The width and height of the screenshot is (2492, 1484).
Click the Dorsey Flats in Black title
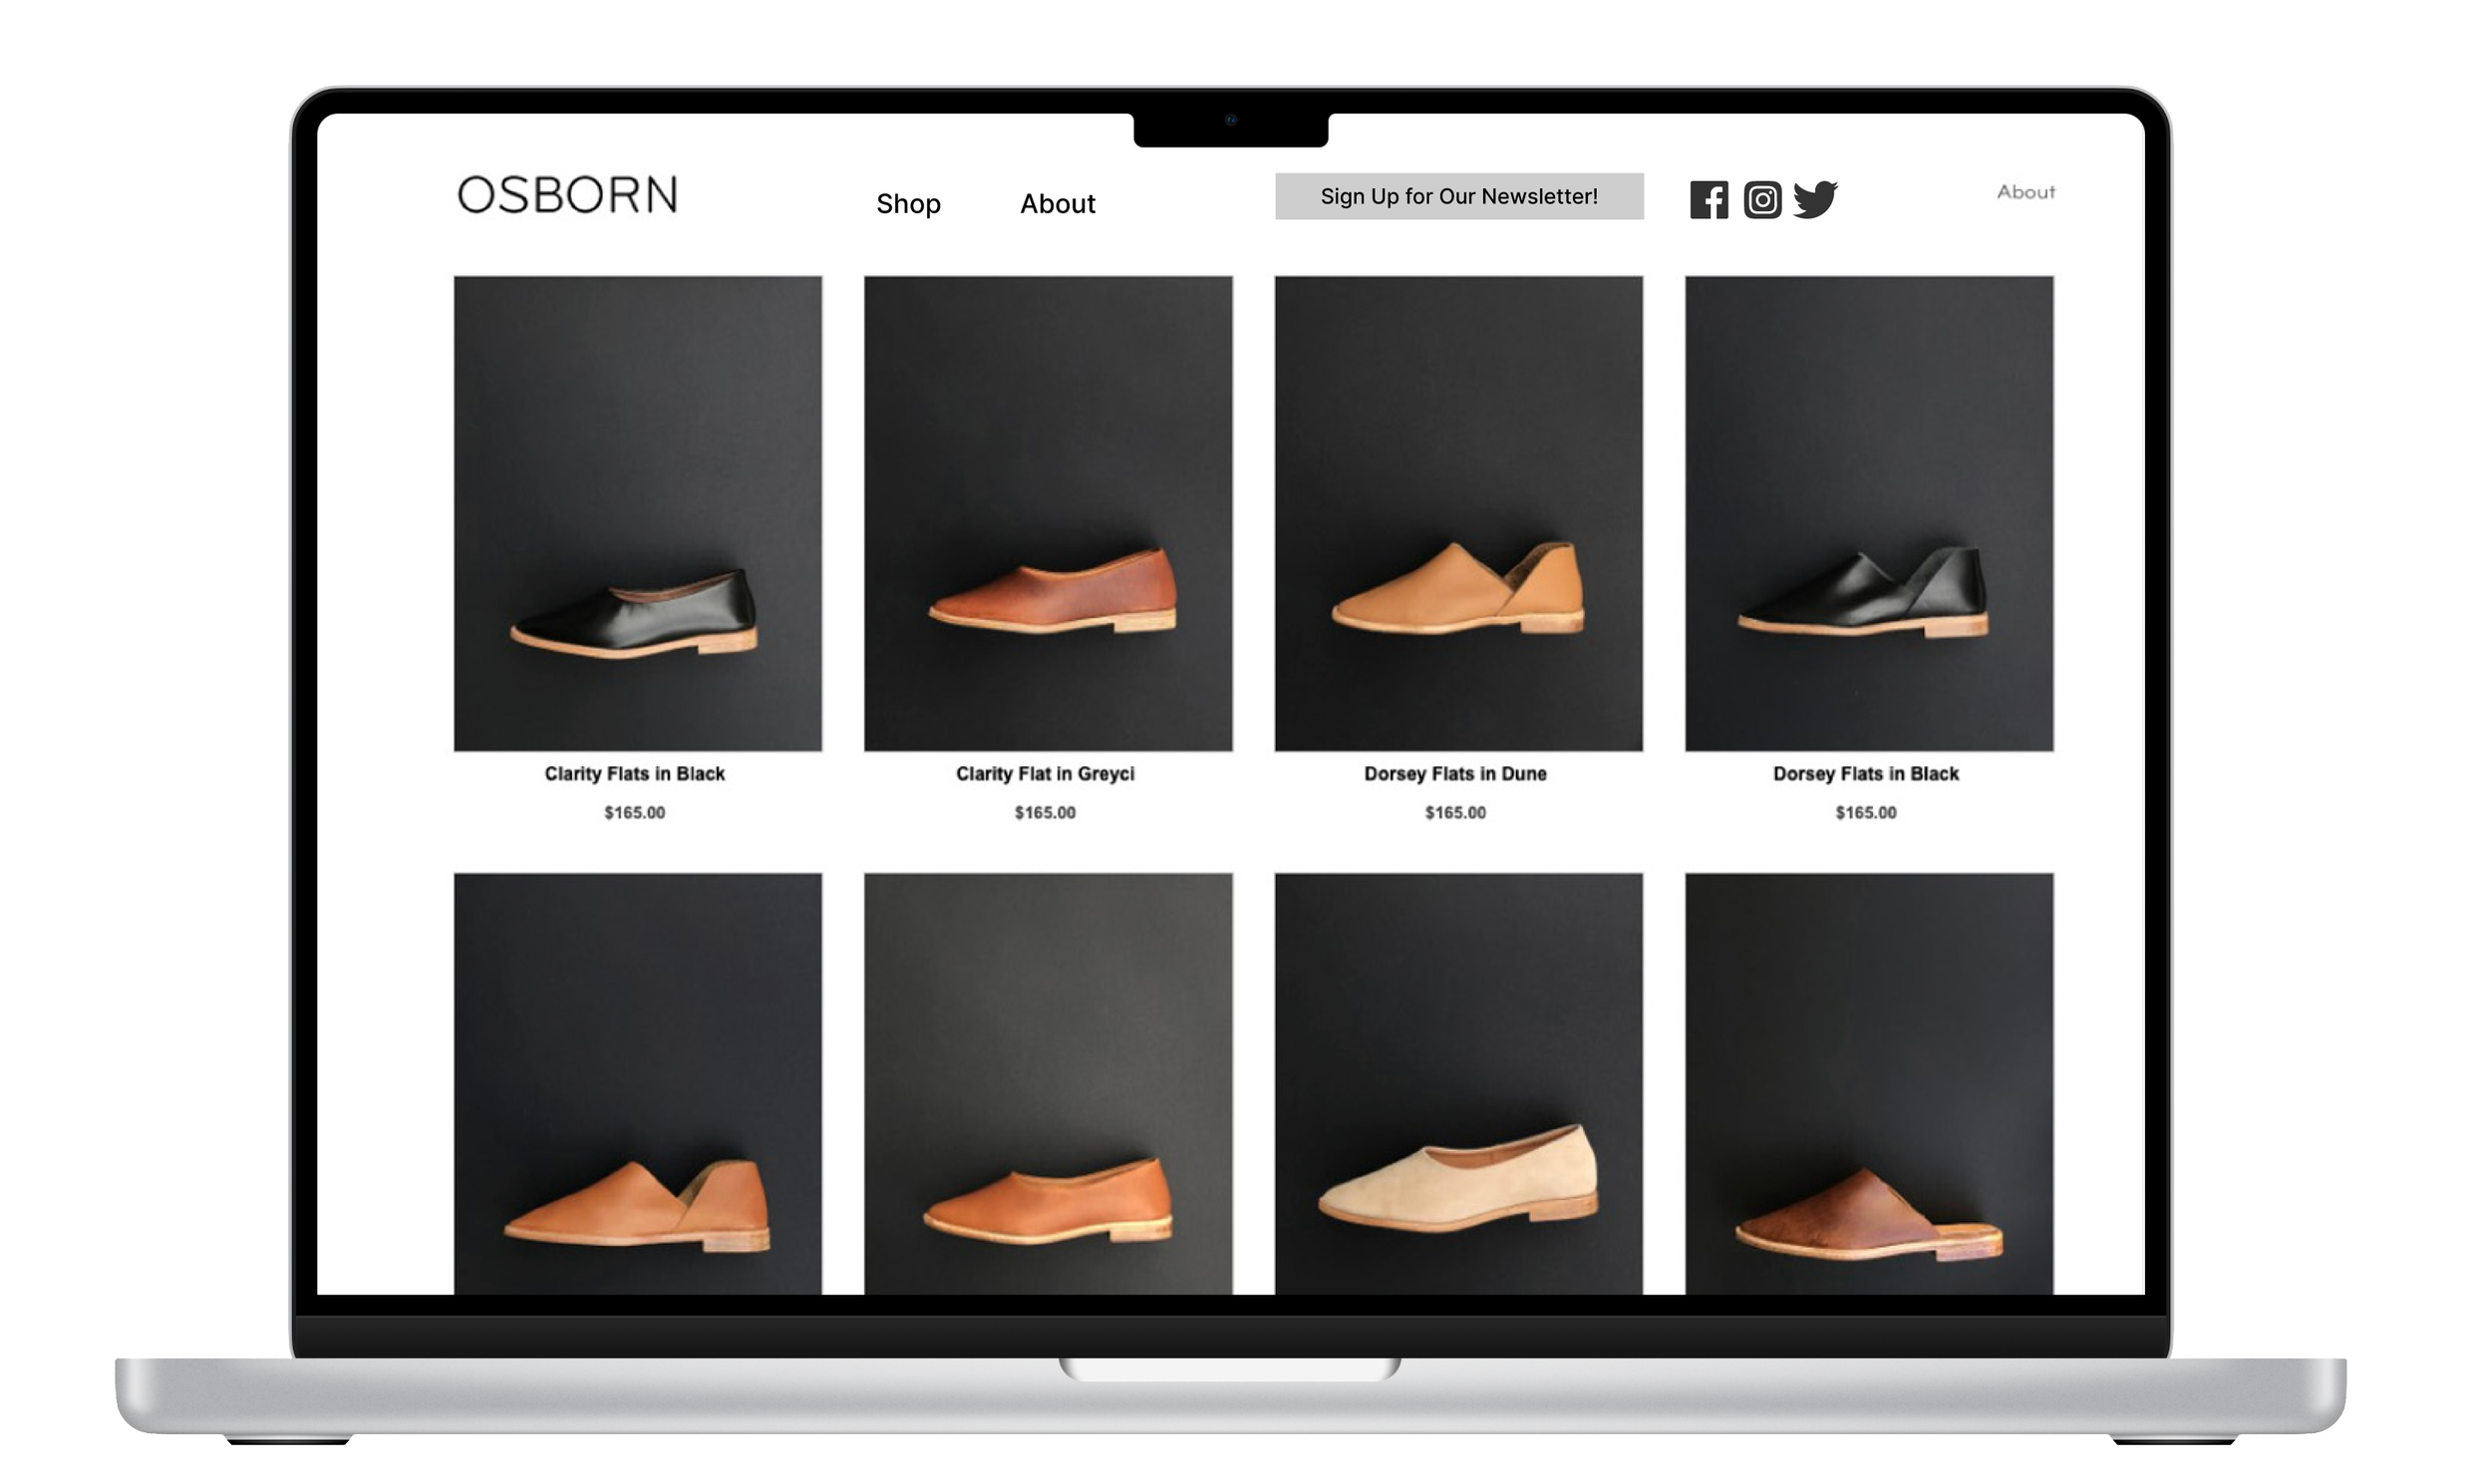[x=1865, y=774]
